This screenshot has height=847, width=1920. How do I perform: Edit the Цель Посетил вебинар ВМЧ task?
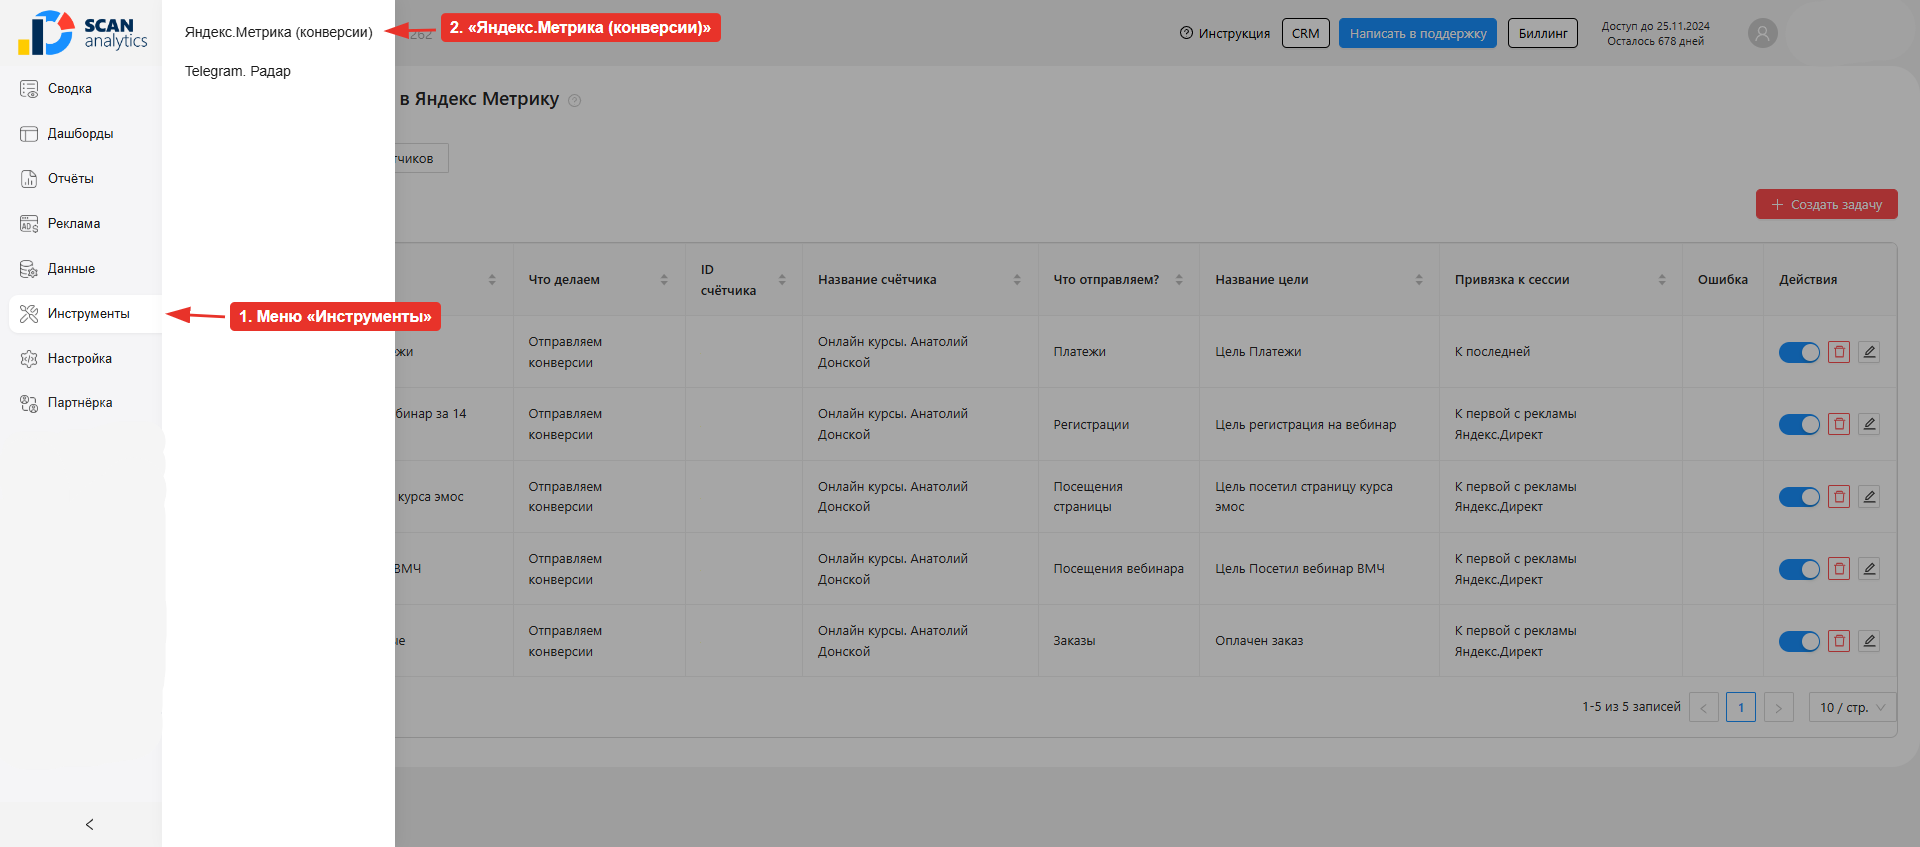pyautogui.click(x=1869, y=569)
